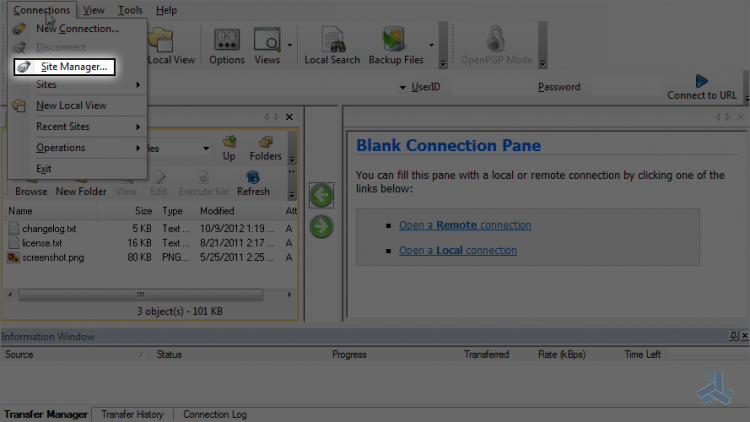Sort files by Size column header

[x=126, y=211]
